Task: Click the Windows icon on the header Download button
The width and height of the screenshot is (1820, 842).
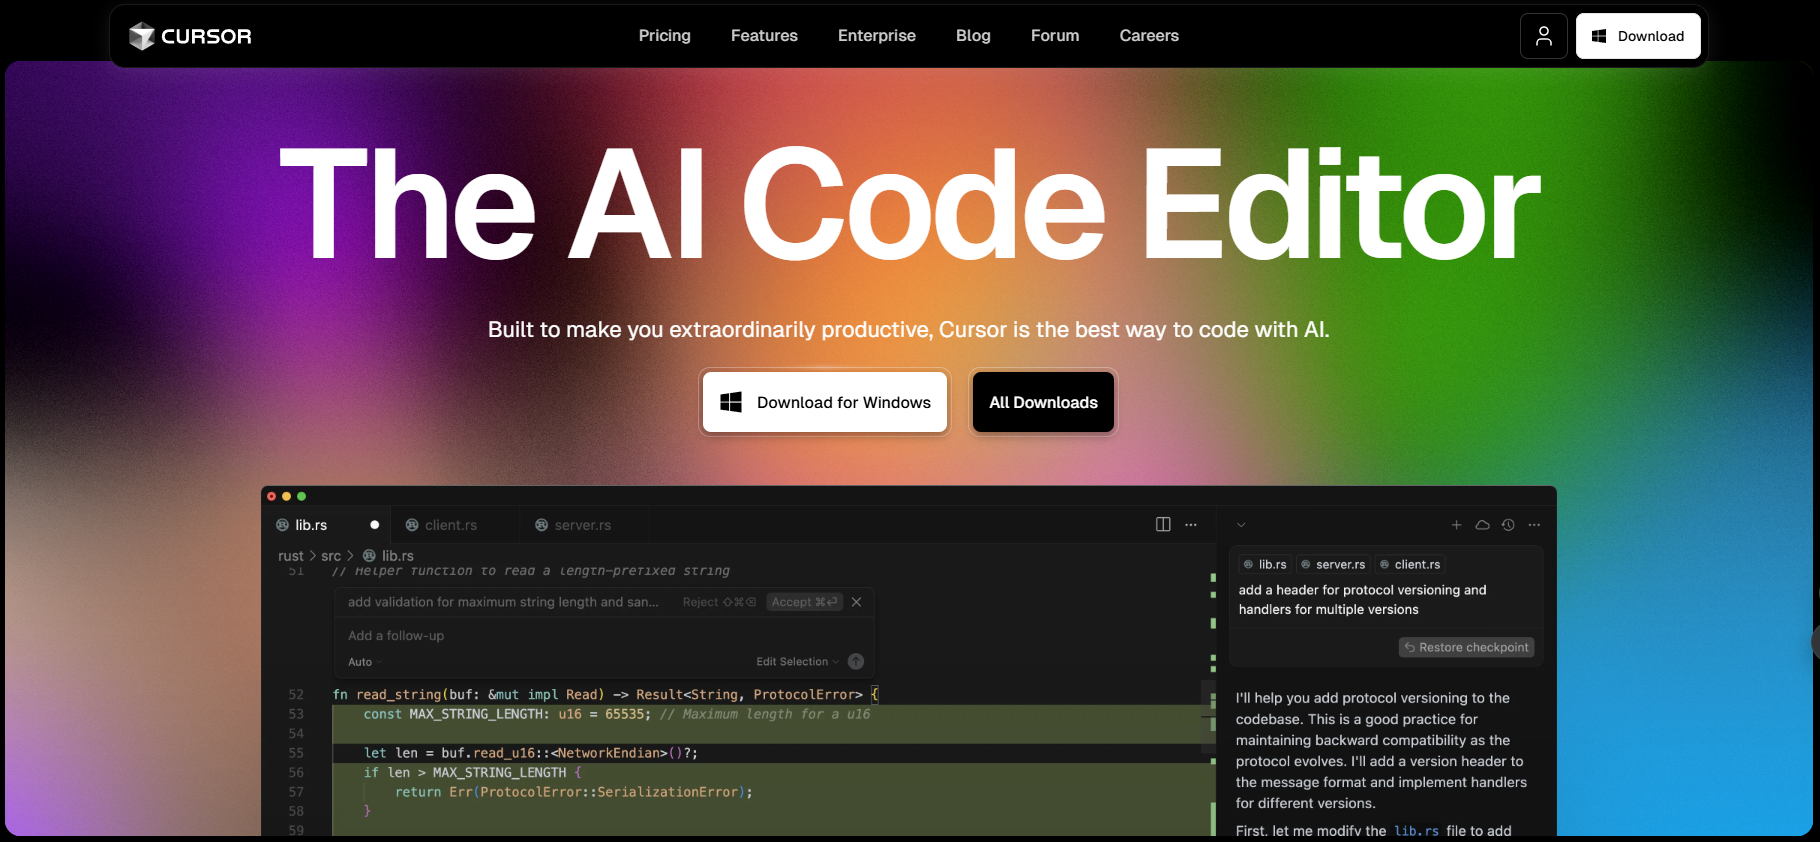Action: (x=1599, y=36)
